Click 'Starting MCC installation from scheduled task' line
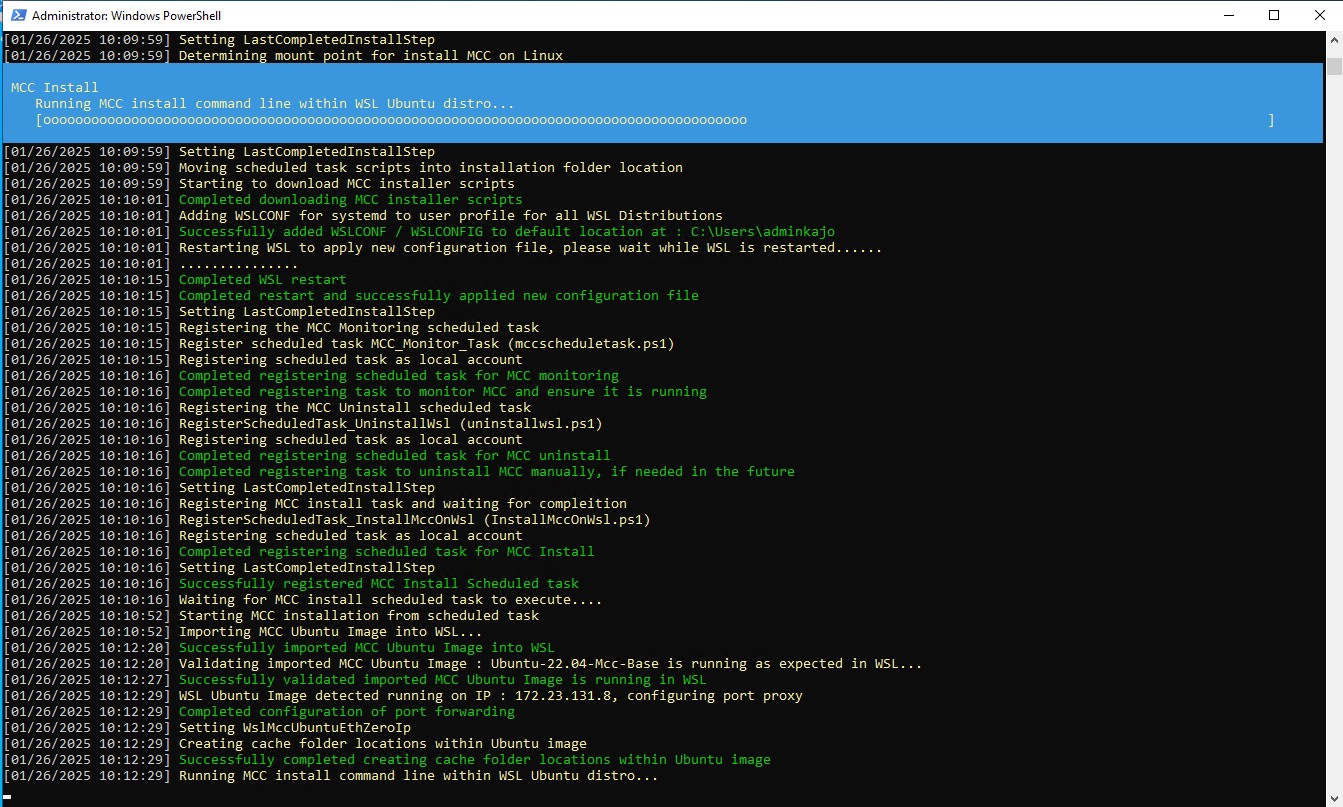The image size is (1343, 807). [x=359, y=616]
